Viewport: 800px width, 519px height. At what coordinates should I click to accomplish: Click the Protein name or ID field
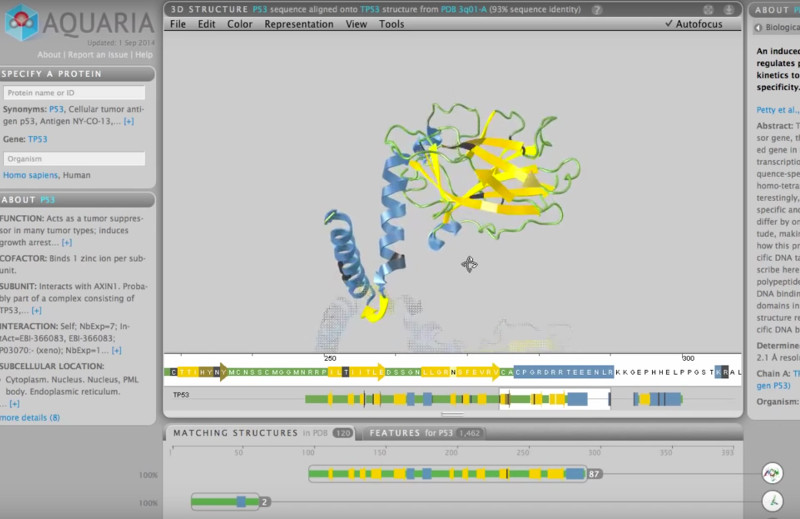(x=74, y=93)
